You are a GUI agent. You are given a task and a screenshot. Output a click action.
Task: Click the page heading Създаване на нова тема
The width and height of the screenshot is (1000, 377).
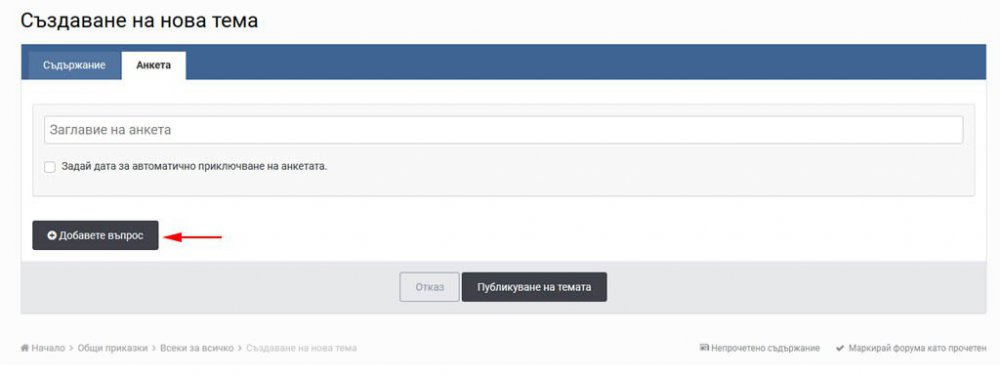coord(139,20)
